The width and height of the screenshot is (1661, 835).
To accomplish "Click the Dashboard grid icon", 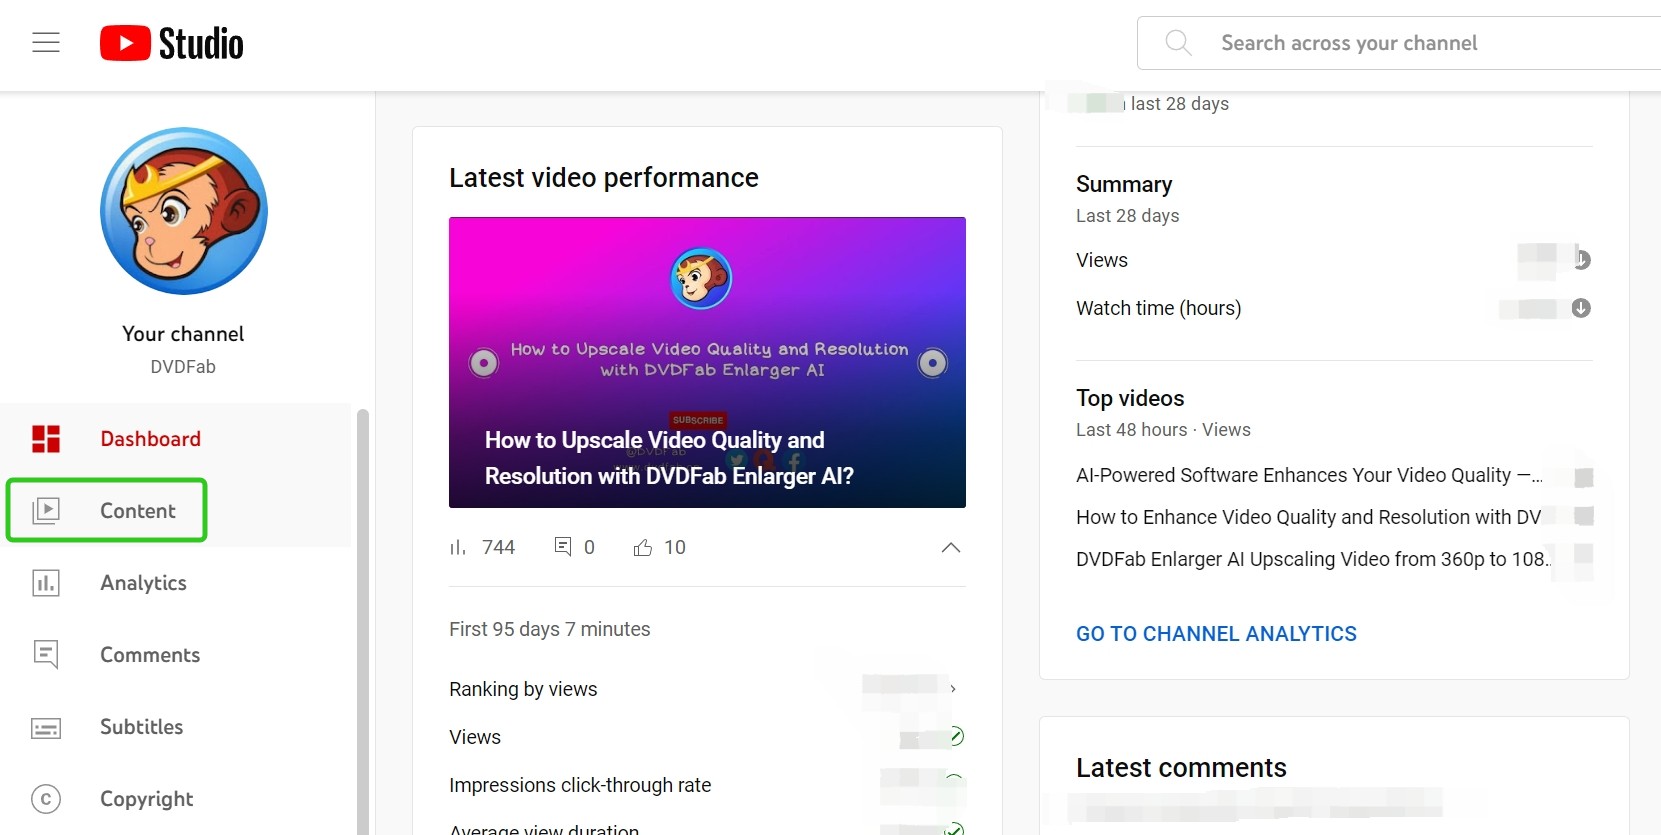I will pos(46,439).
